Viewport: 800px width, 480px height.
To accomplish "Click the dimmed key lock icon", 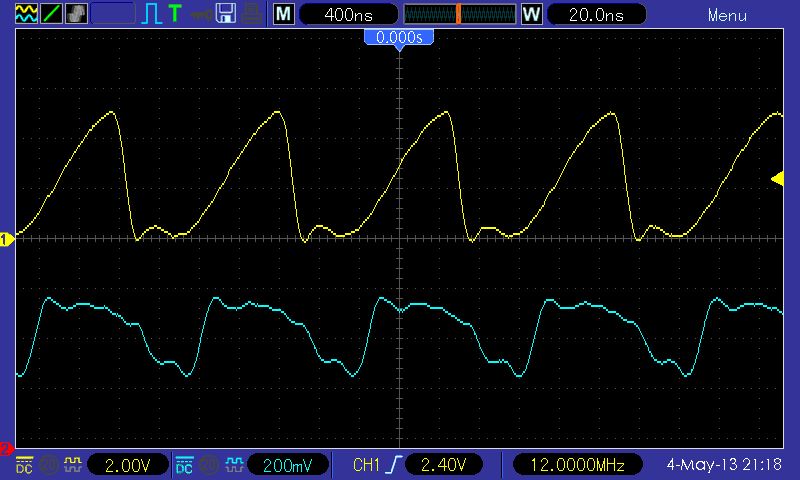I will tap(201, 15).
